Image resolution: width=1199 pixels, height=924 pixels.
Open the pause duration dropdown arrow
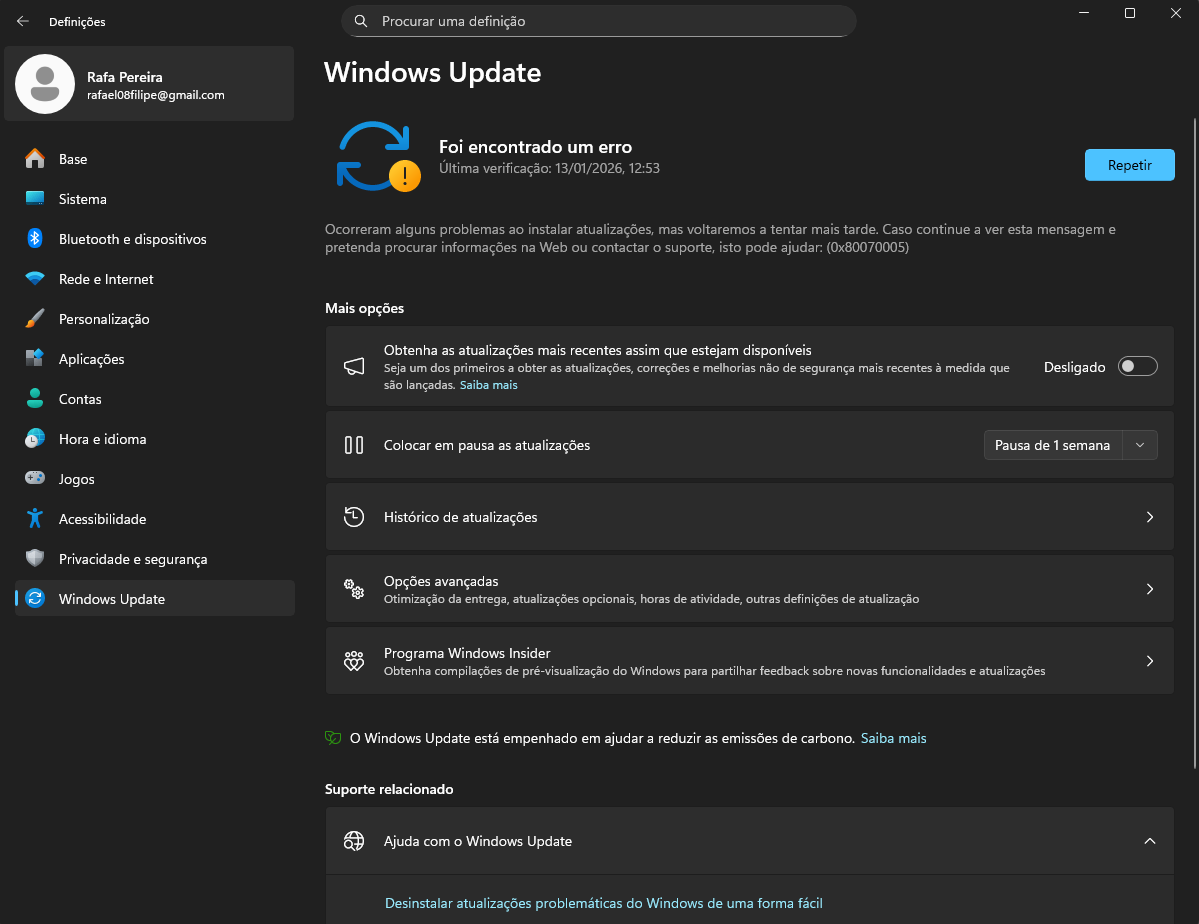[1140, 445]
